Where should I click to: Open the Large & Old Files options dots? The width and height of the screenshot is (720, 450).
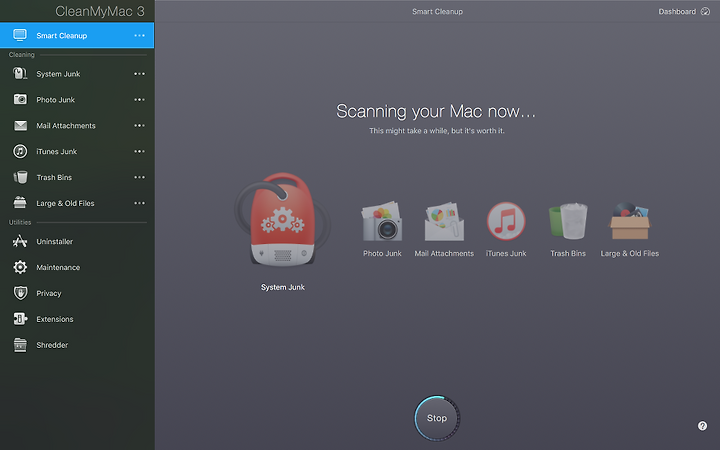click(139, 203)
